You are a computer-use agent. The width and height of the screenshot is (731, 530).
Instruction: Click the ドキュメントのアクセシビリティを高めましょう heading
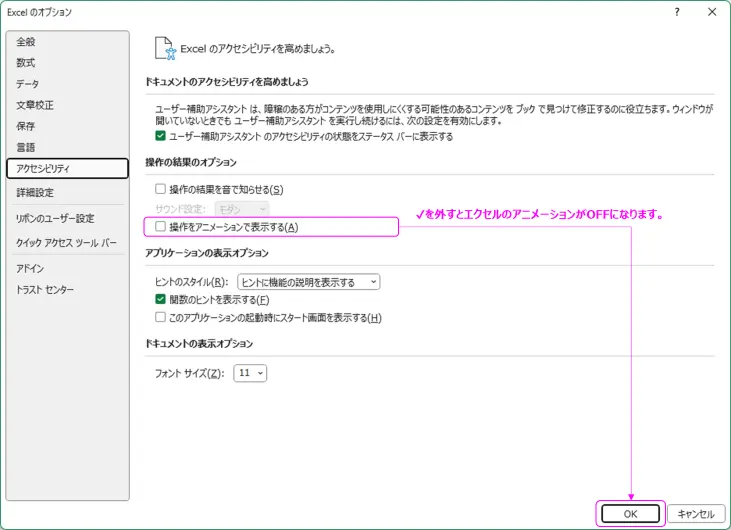[227, 82]
